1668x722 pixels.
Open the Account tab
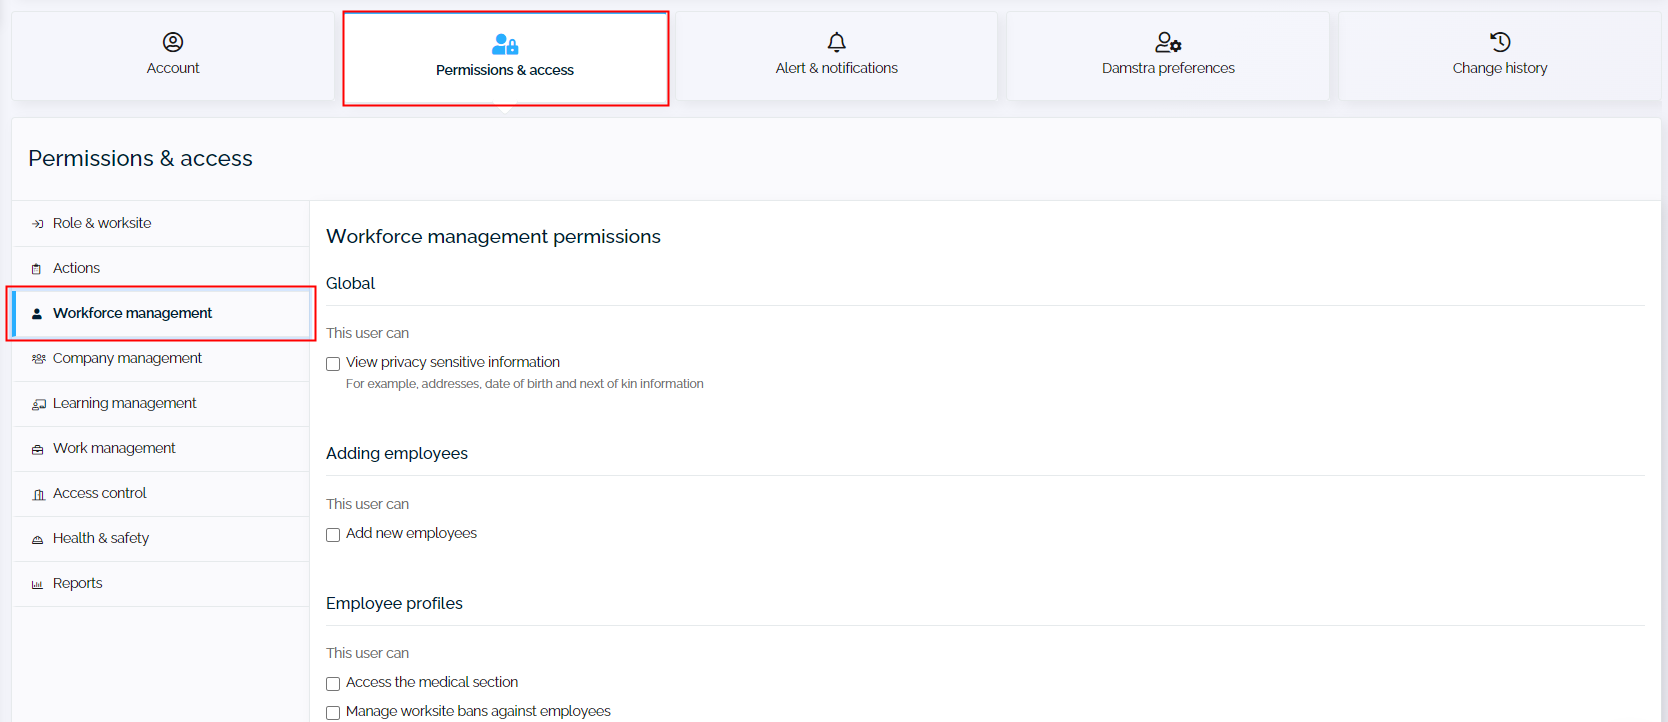[x=173, y=57]
